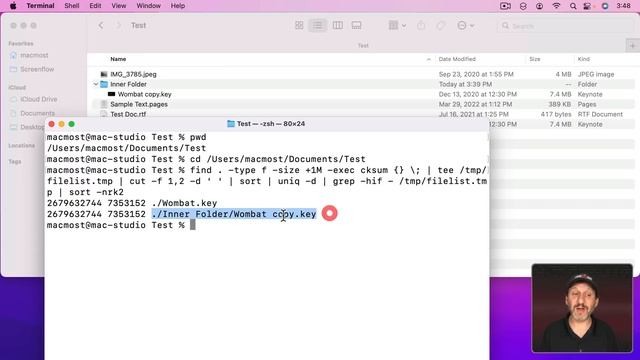This screenshot has width=640, height=360.
Task: Click the Wombat copy.key file icon
Action: point(111,94)
